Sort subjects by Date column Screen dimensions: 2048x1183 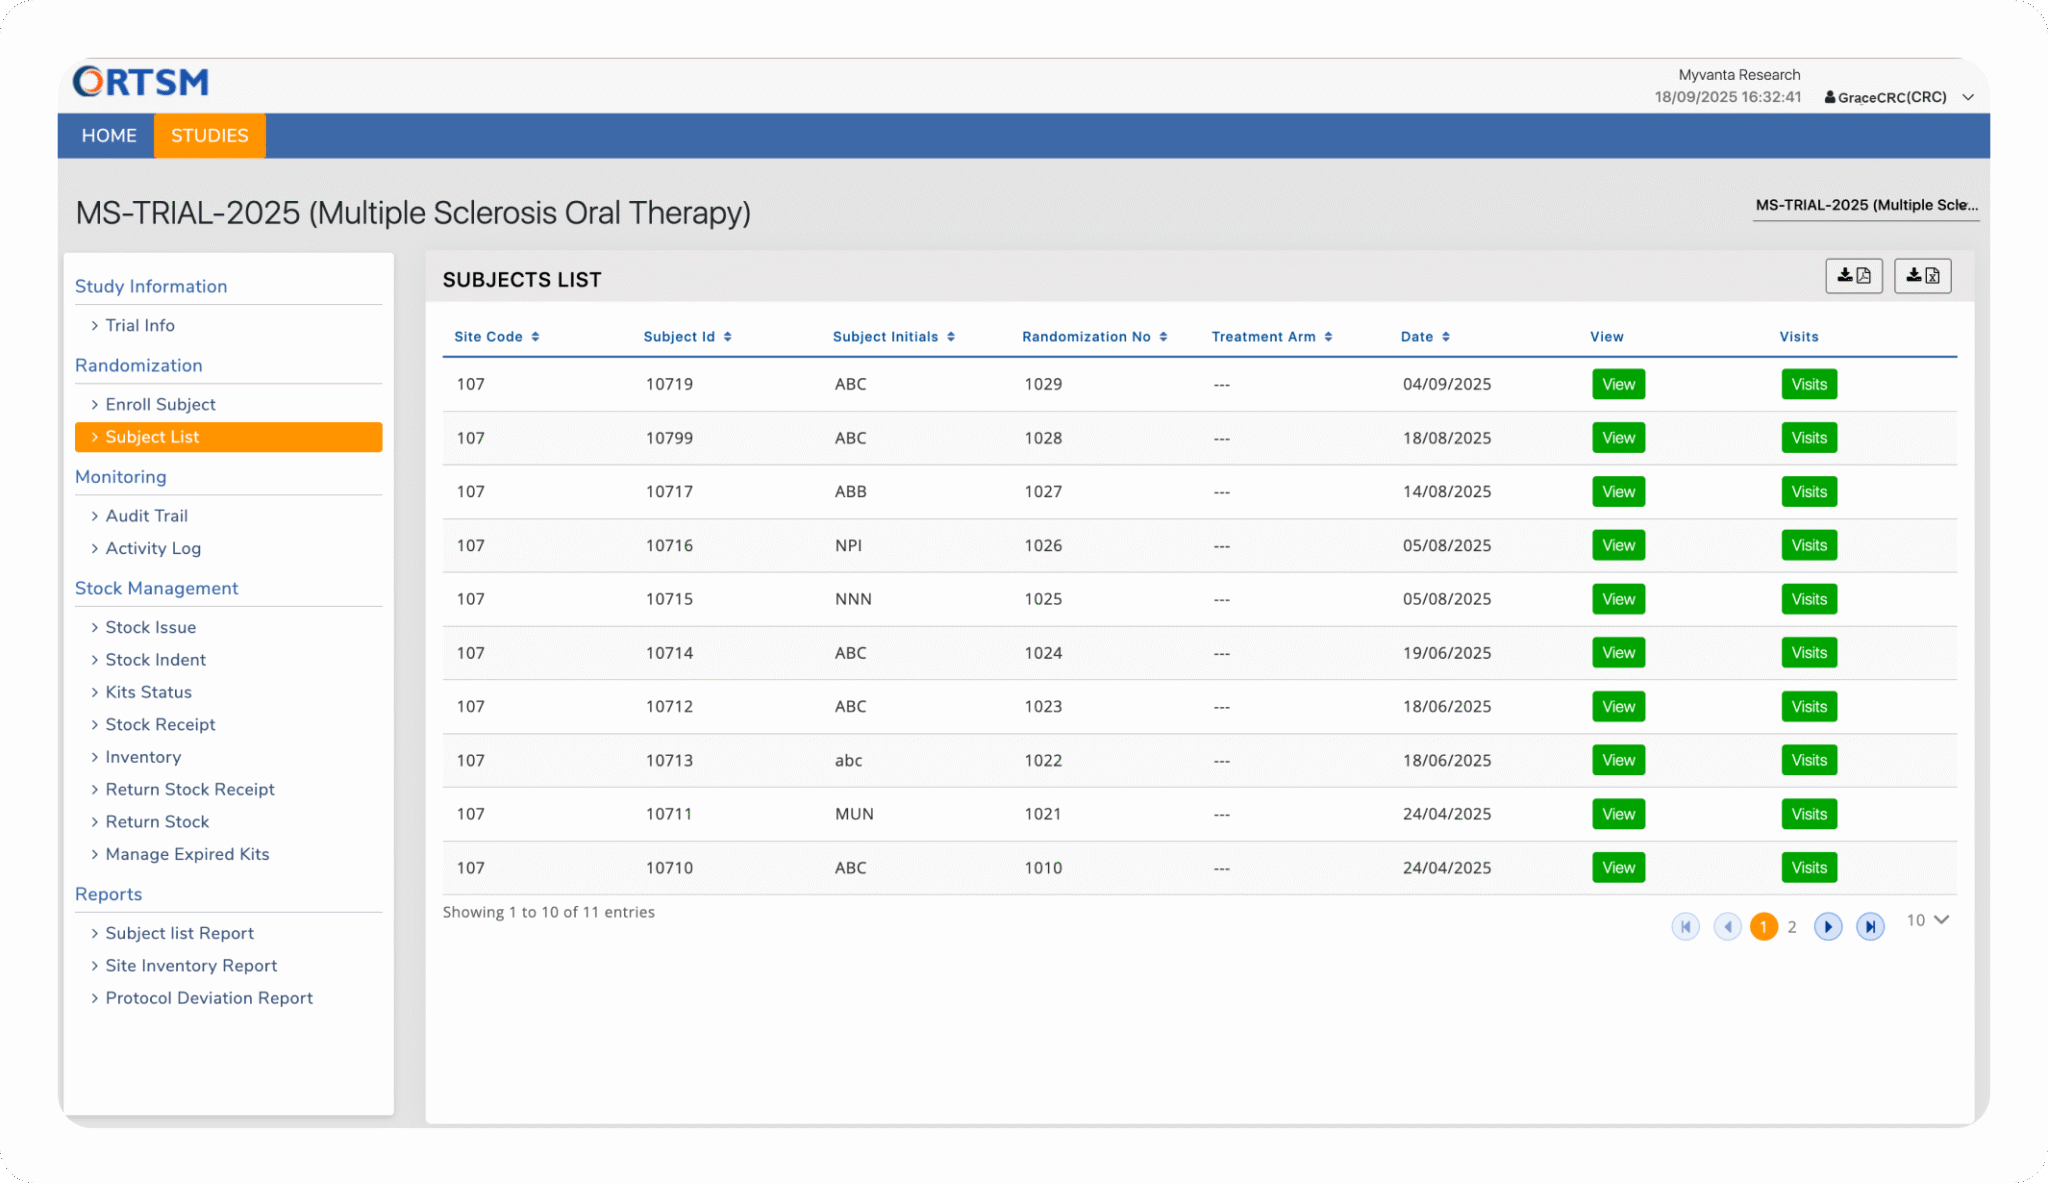coord(1425,337)
